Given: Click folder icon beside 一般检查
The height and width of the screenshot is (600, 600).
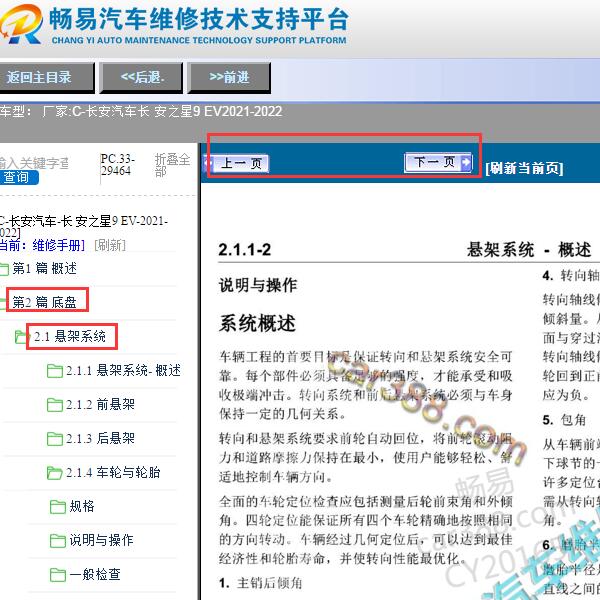Looking at the screenshot, I should click(x=58, y=575).
